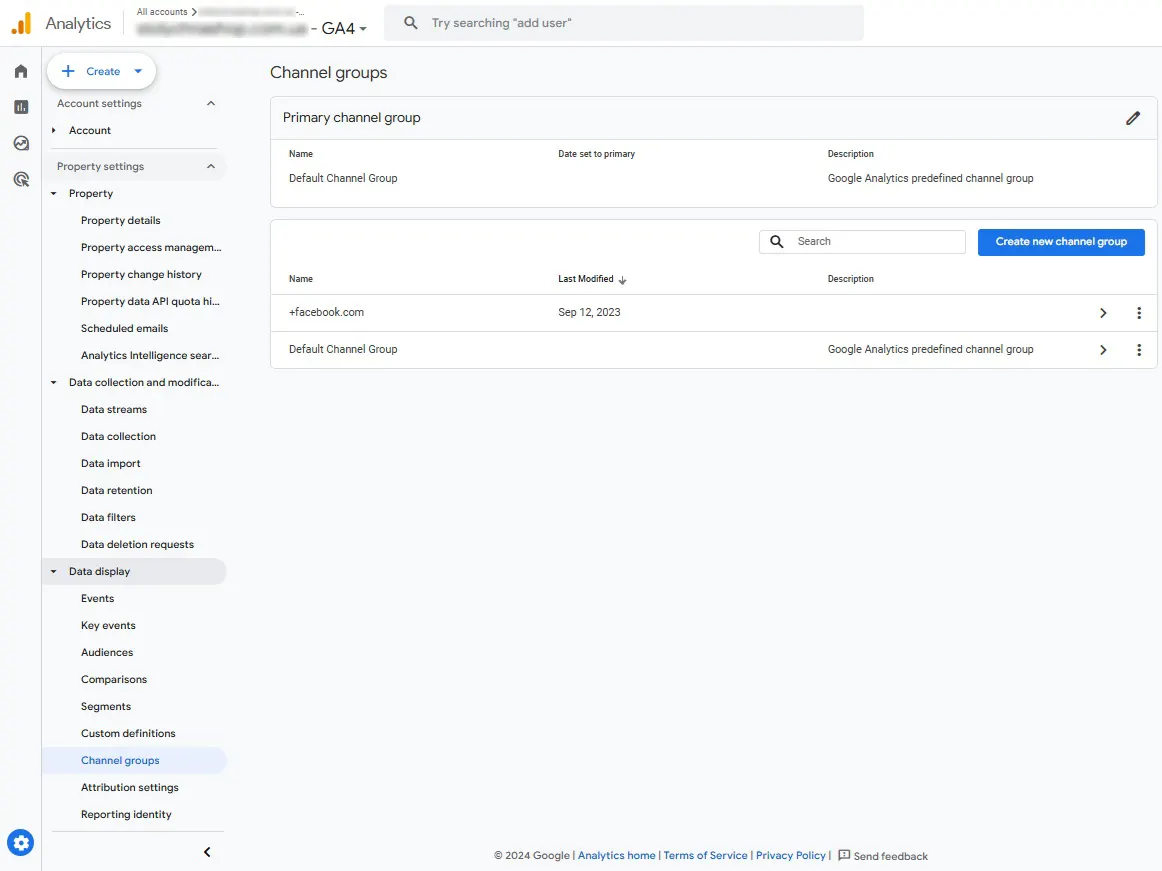
Task: Collapse the Account settings section
Action: (x=210, y=104)
